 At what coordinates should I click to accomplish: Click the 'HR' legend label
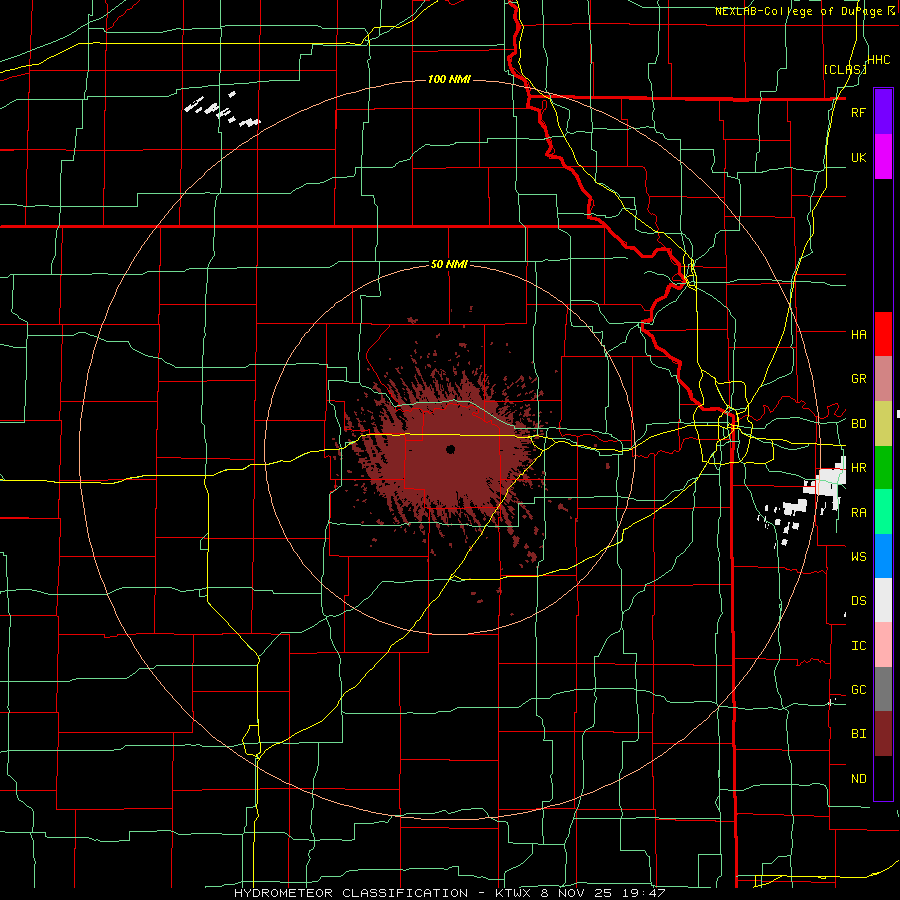point(858,468)
